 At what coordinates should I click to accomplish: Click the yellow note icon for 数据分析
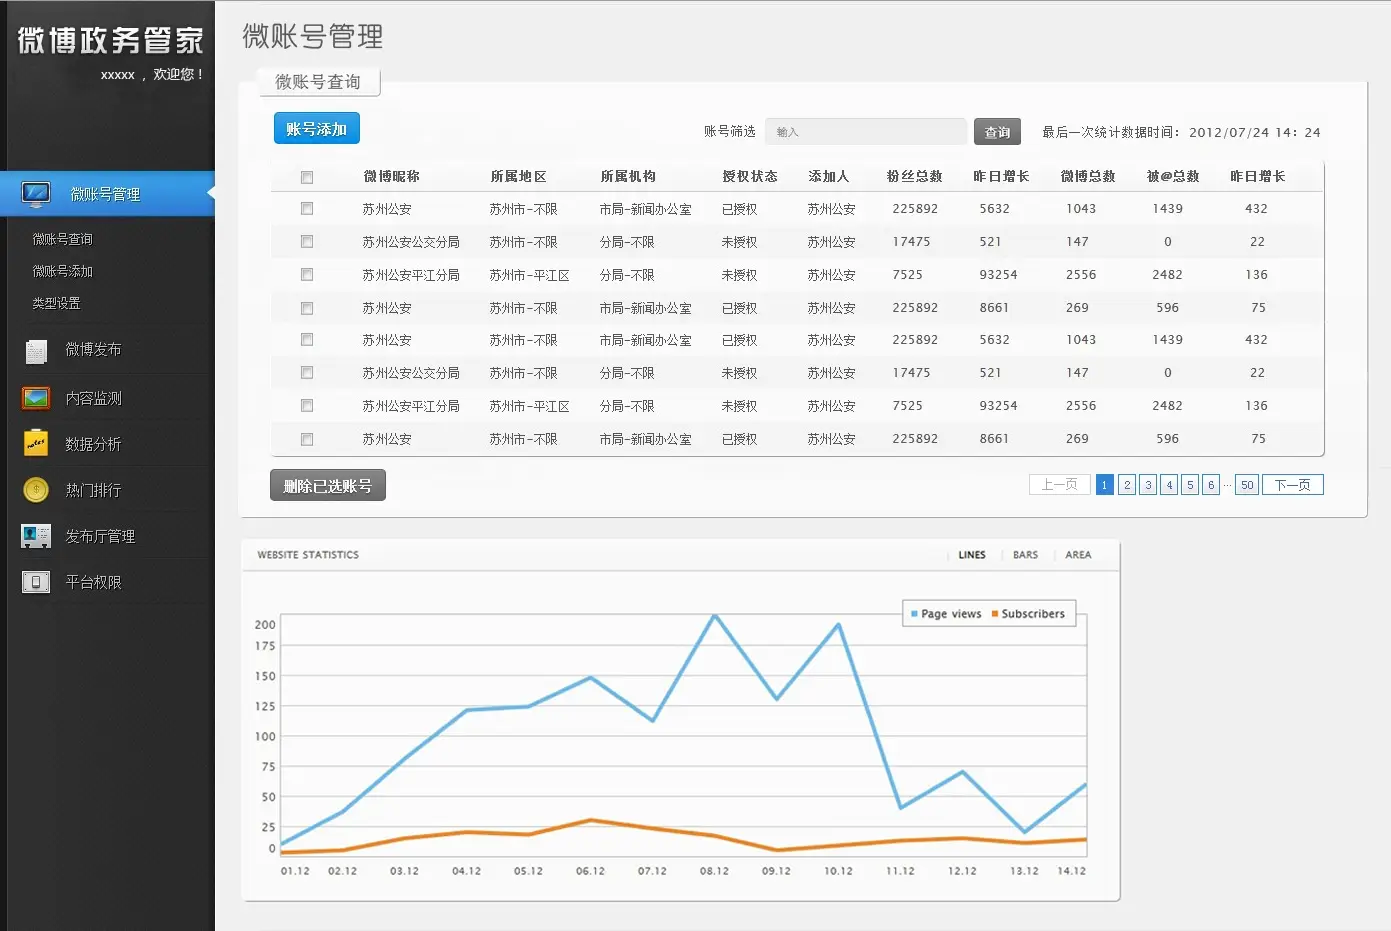[x=36, y=444]
